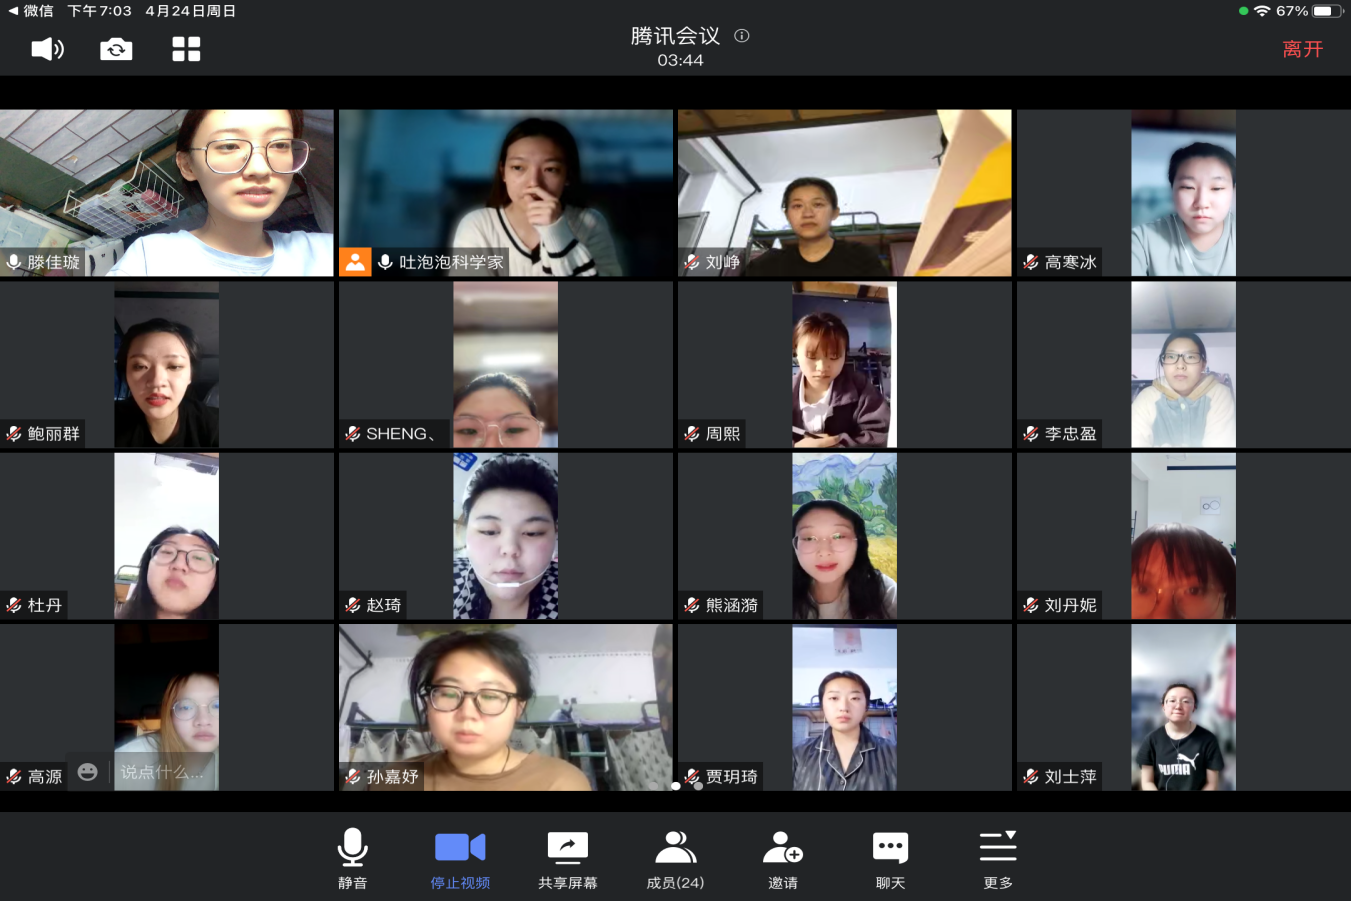Open the 聊天 chat icon
The width and height of the screenshot is (1351, 901).
click(890, 859)
